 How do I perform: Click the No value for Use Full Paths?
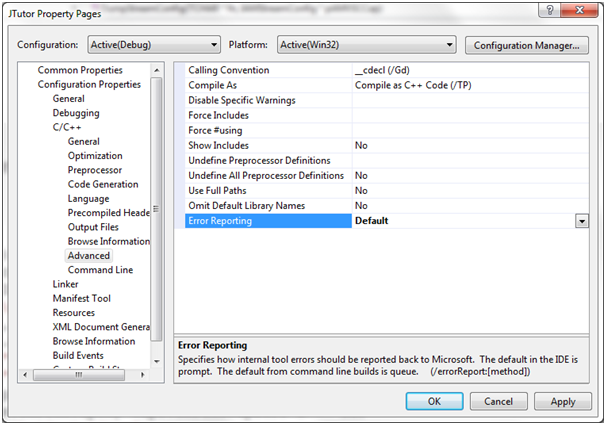tap(361, 190)
